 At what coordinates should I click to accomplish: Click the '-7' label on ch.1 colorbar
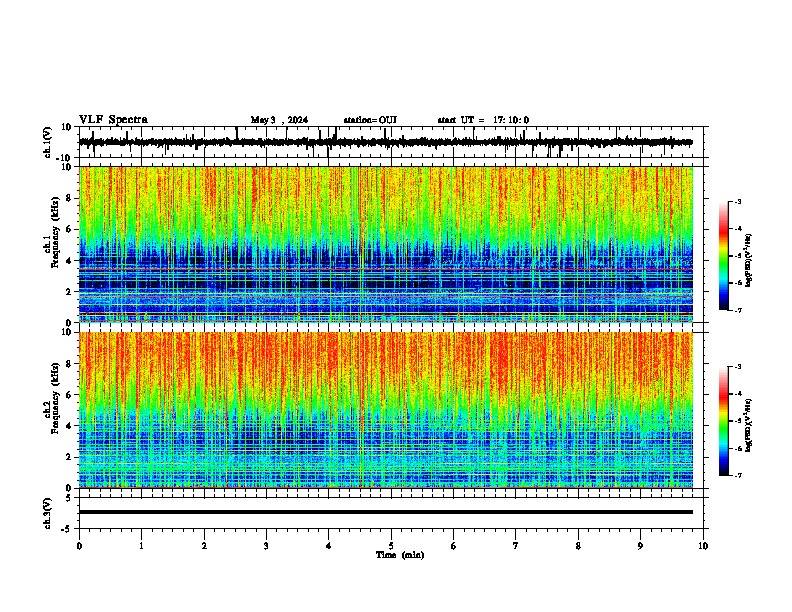click(x=738, y=310)
